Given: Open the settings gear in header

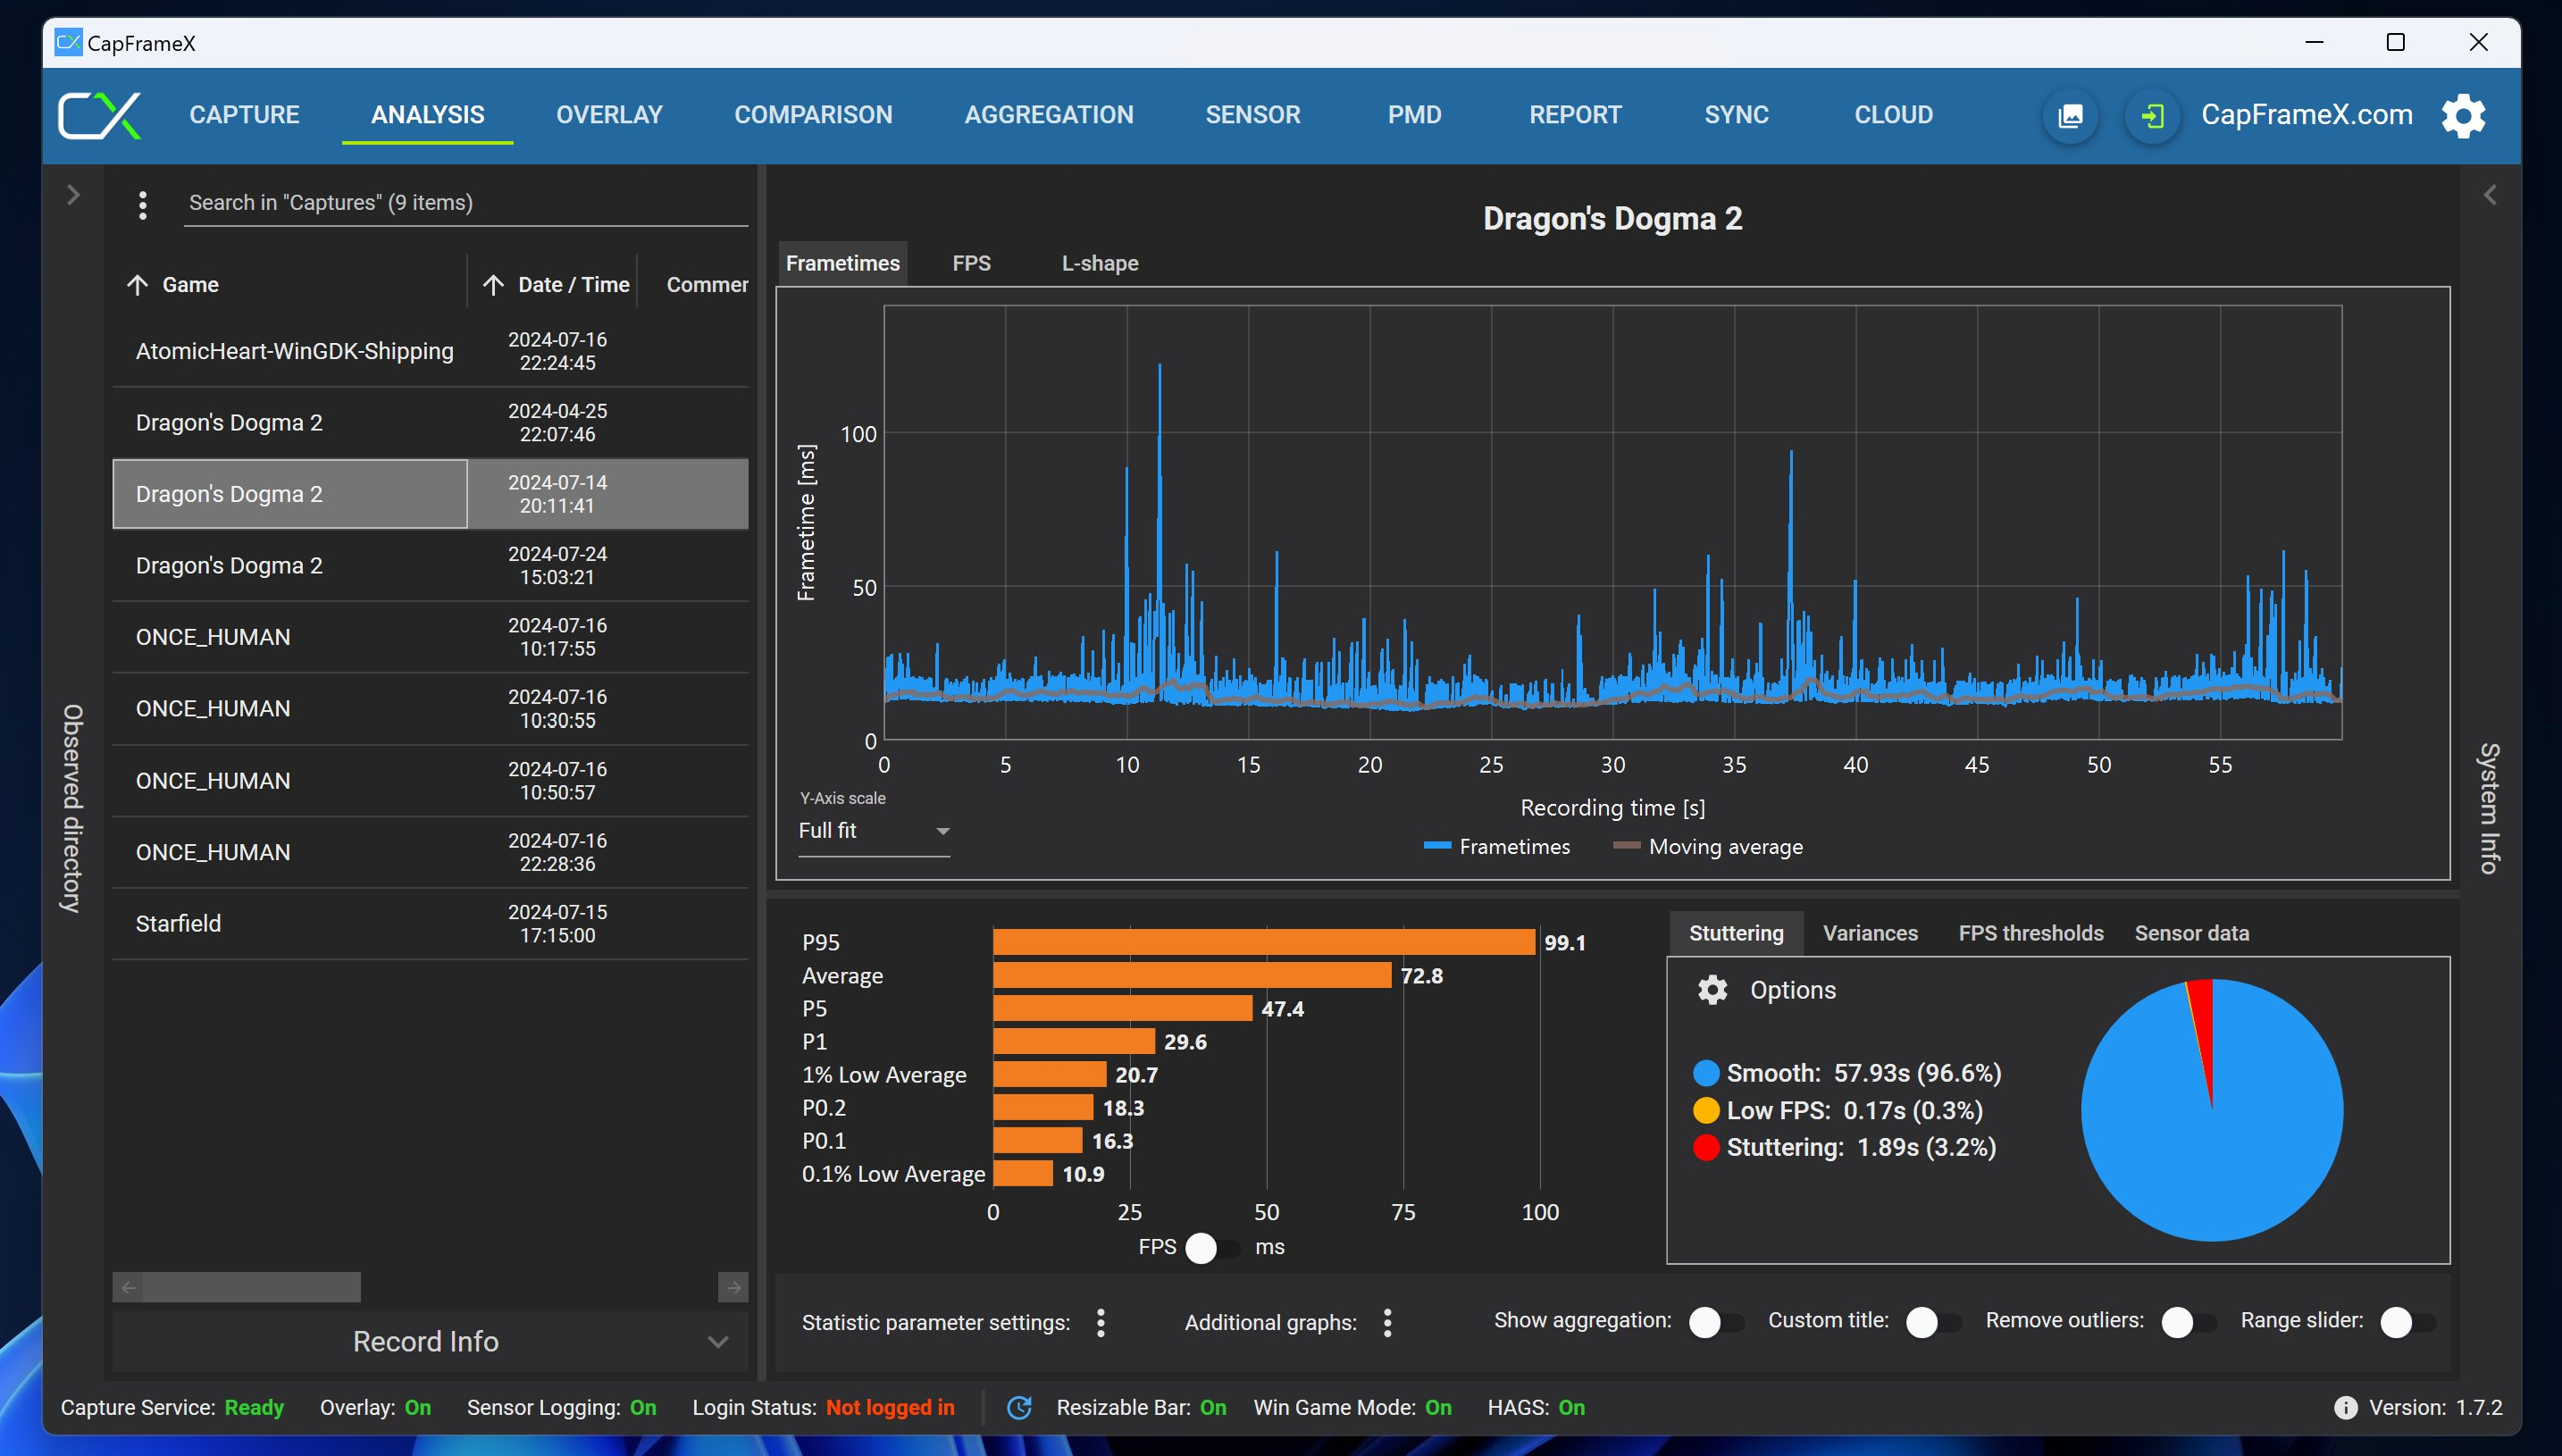Looking at the screenshot, I should pos(2463,116).
